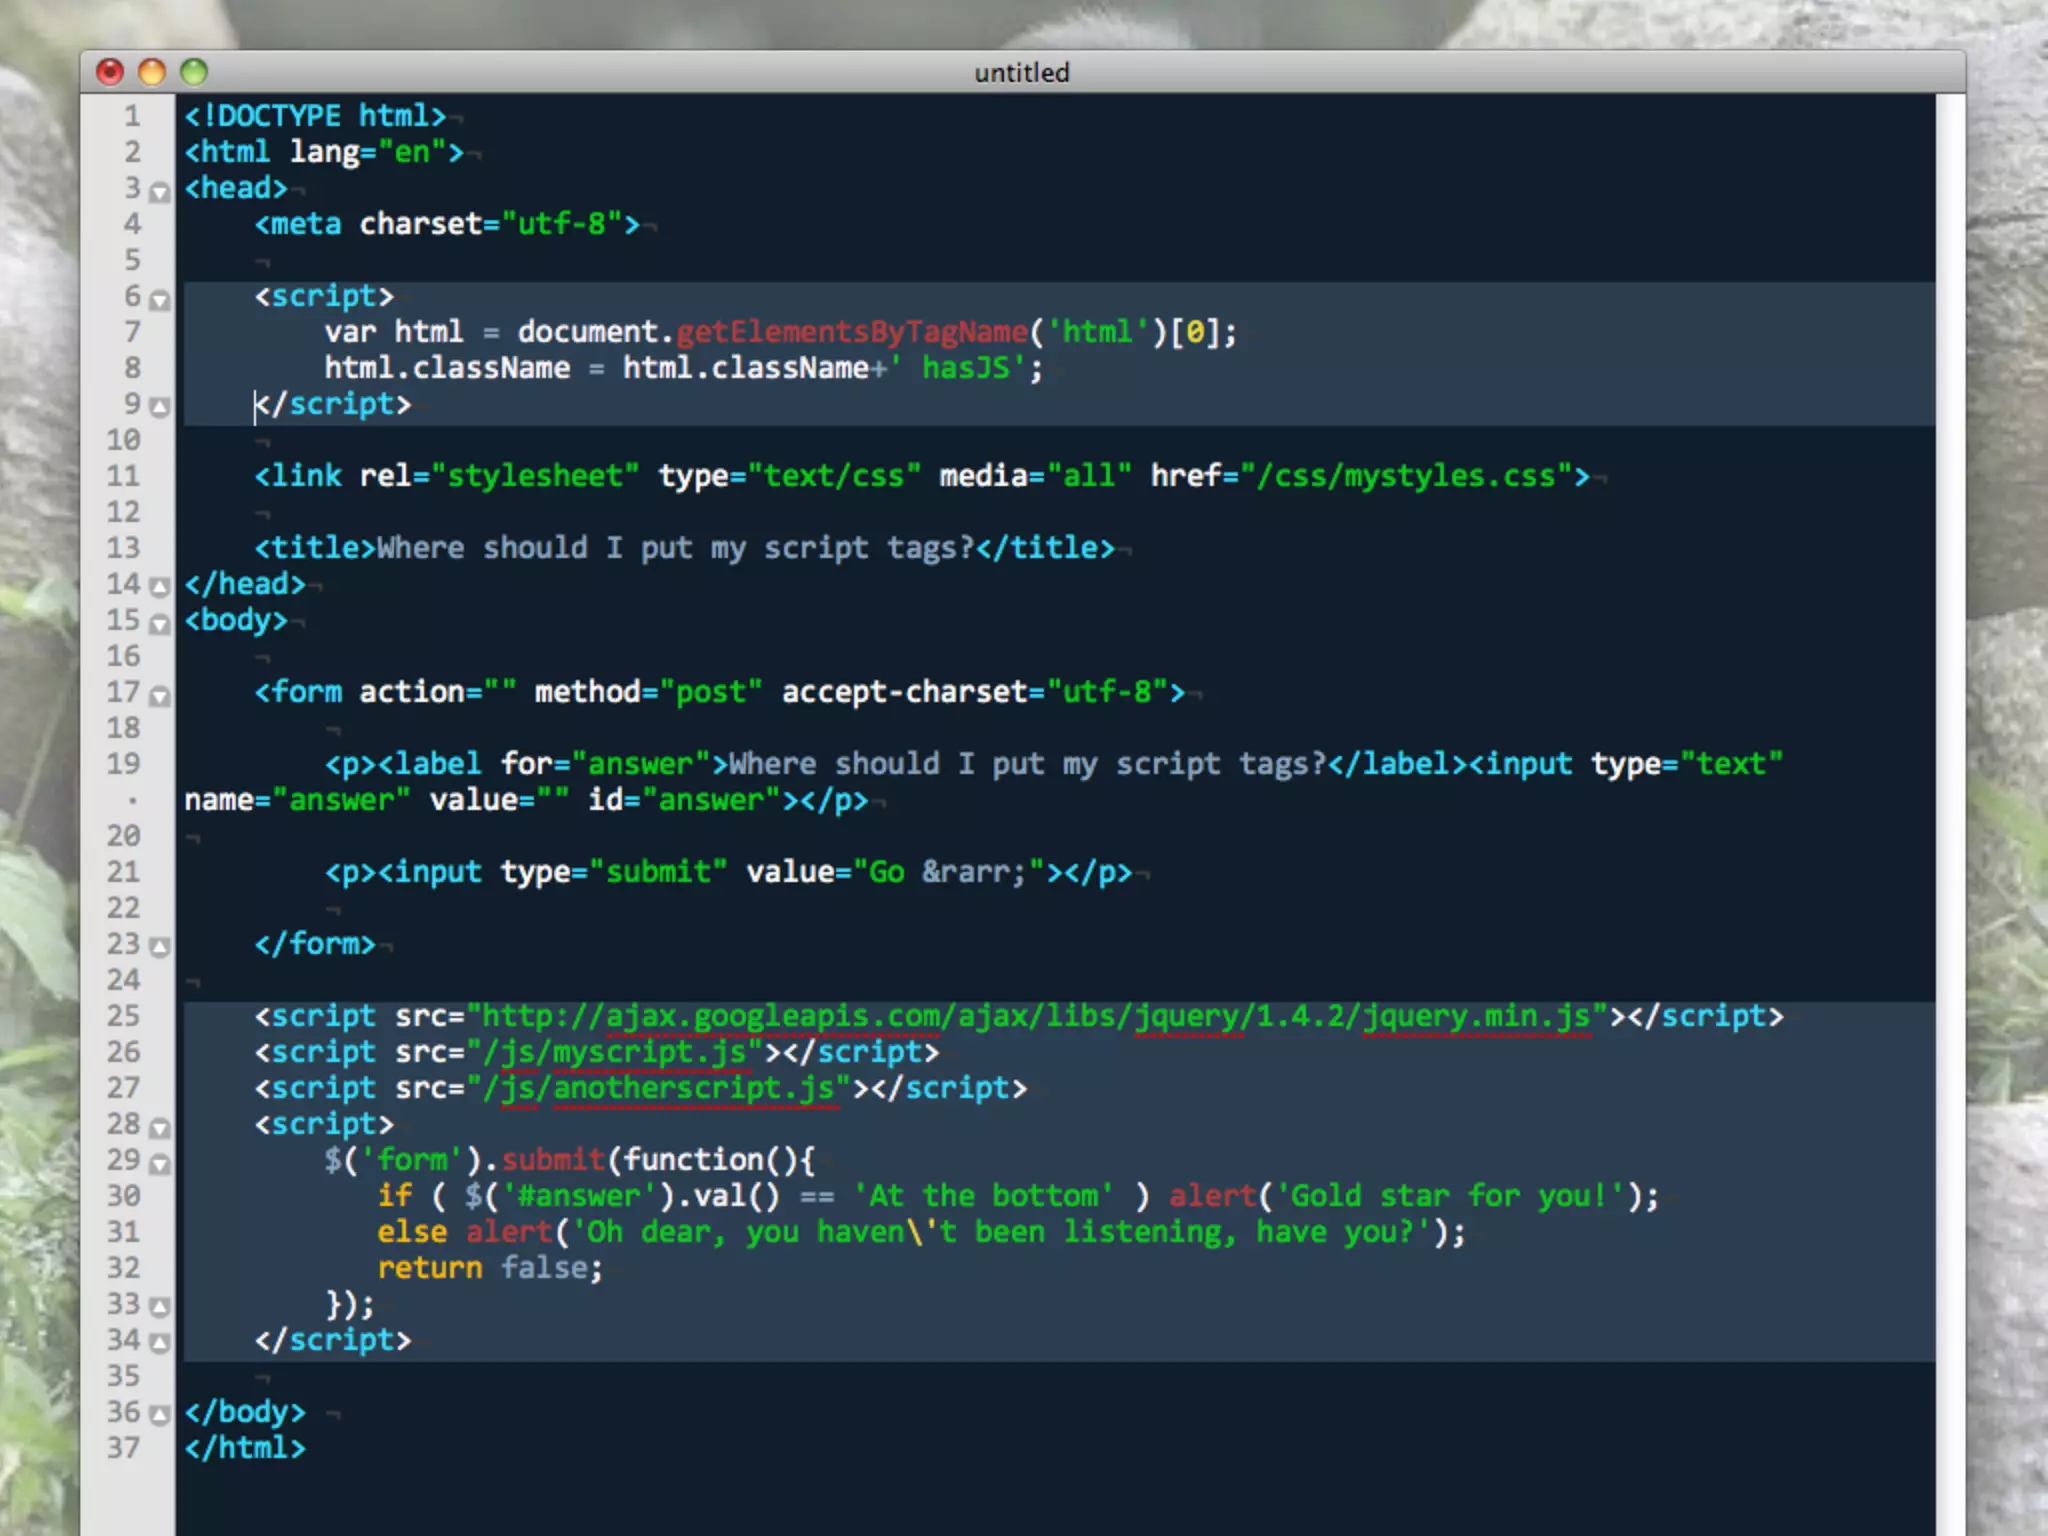Image resolution: width=2048 pixels, height=1536 pixels.
Task: Click fold-end marker on line 33
Action: click(159, 1306)
